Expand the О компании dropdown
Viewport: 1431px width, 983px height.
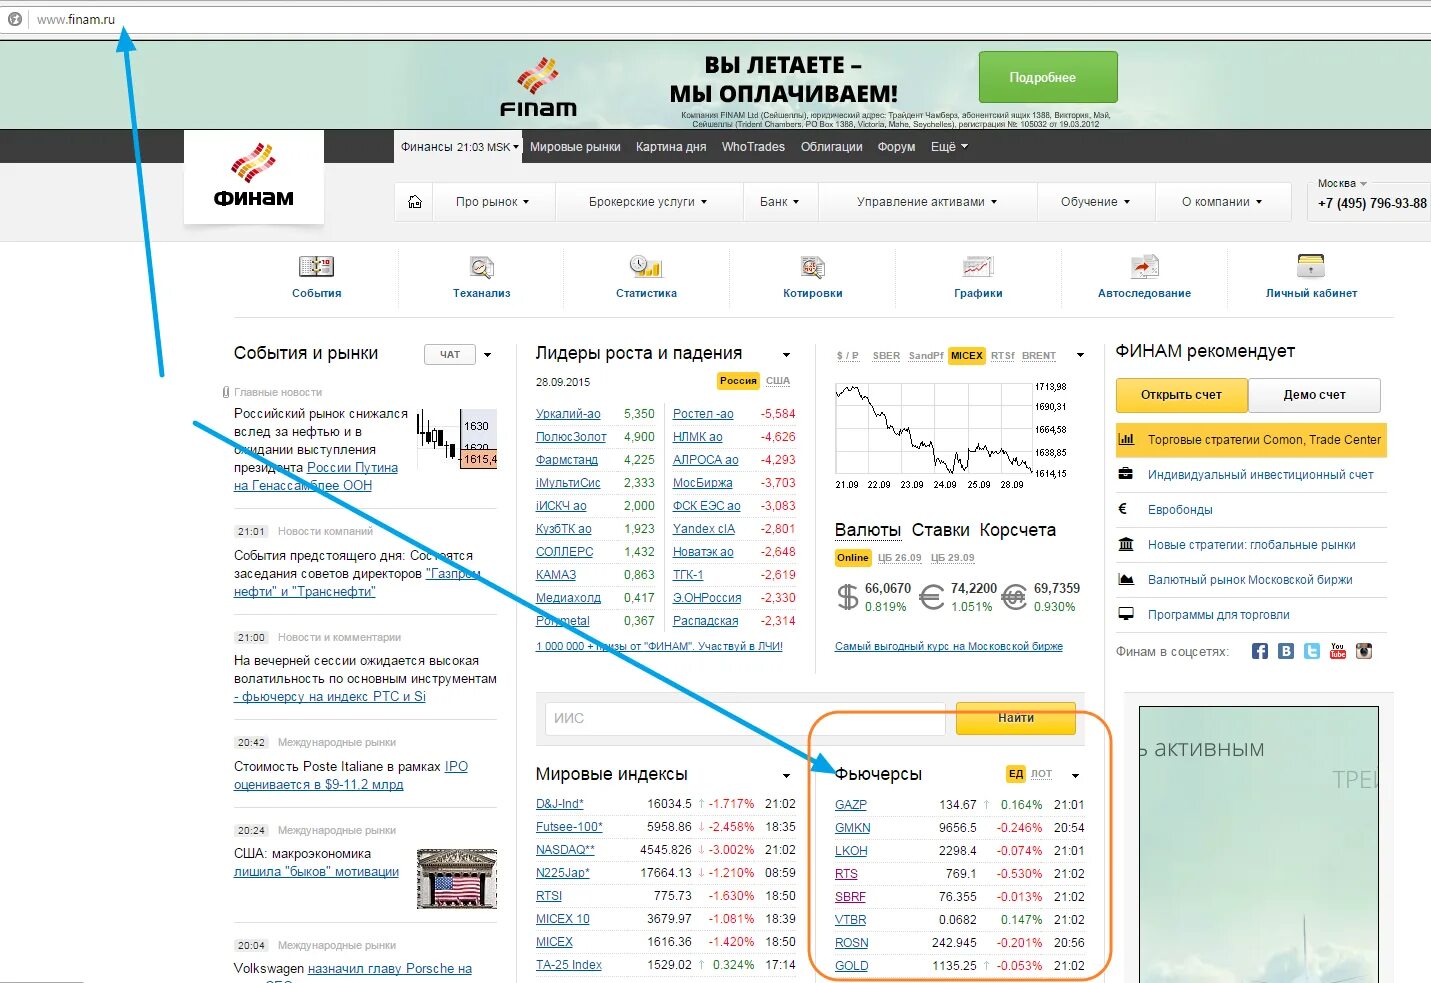1222,202
